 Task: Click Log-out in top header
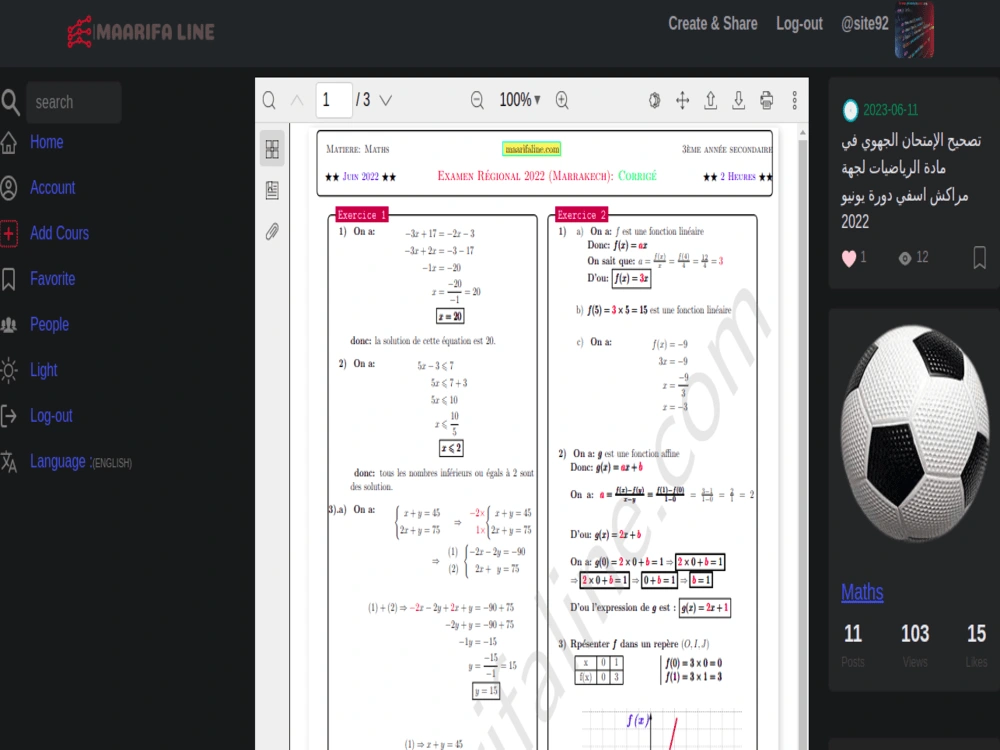799,24
